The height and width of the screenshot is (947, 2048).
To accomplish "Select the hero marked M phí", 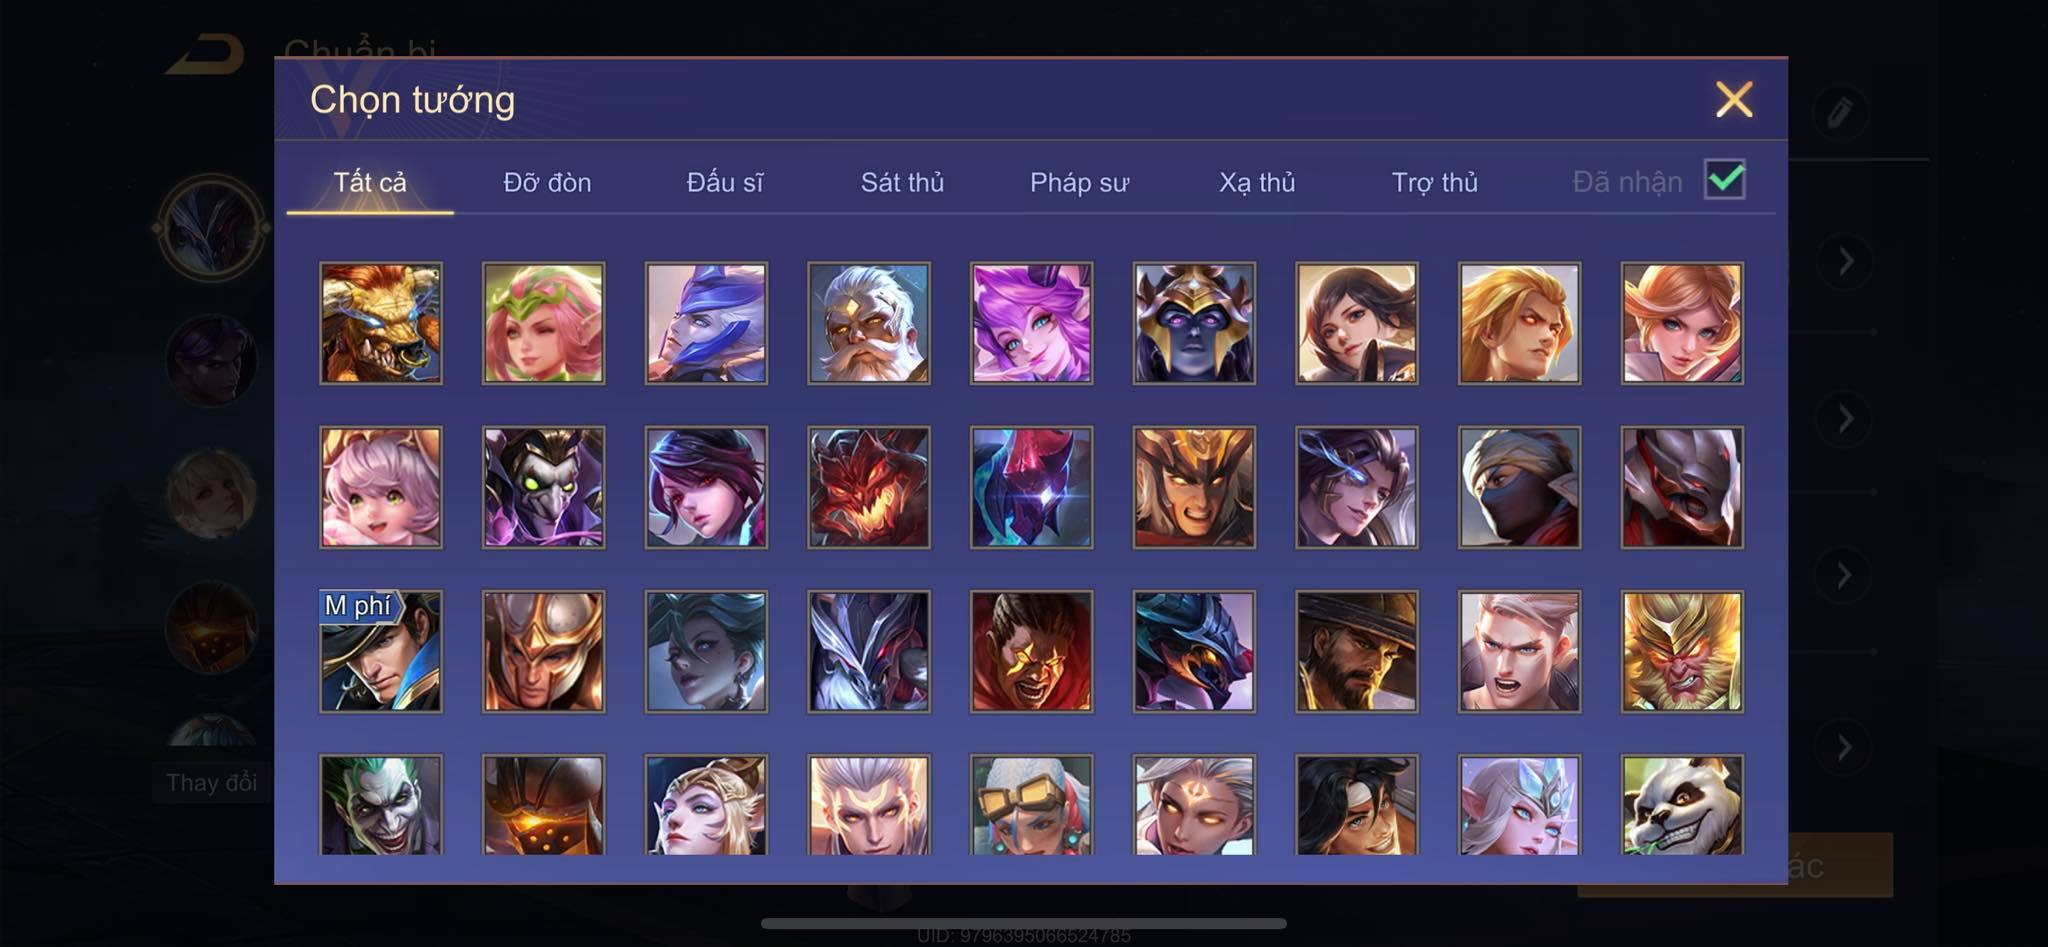I will click(x=381, y=651).
